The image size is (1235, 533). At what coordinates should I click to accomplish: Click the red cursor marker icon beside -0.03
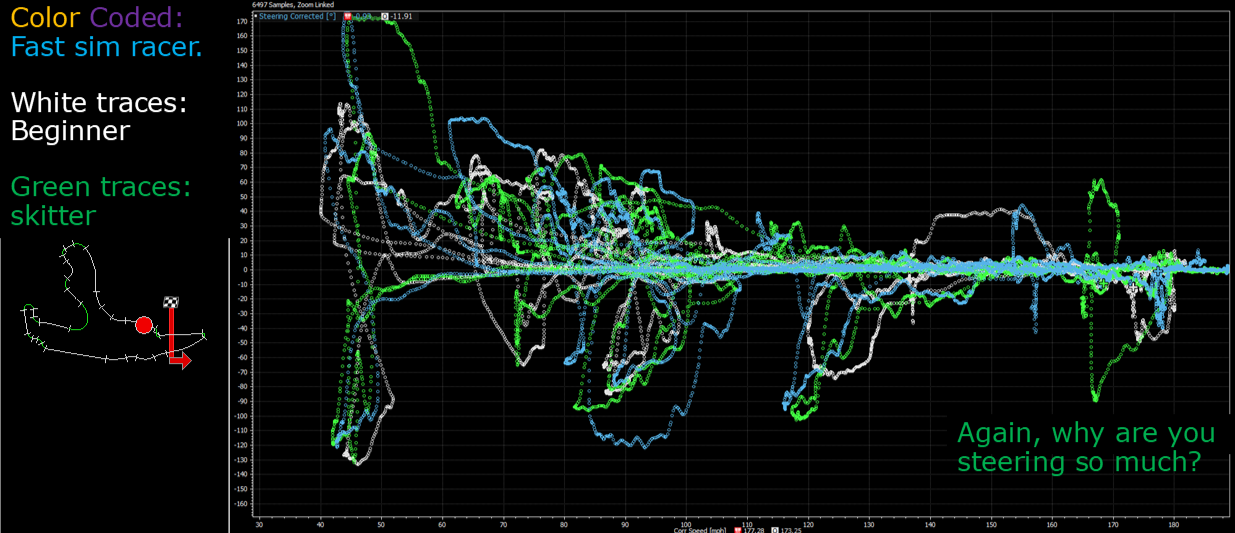347,16
